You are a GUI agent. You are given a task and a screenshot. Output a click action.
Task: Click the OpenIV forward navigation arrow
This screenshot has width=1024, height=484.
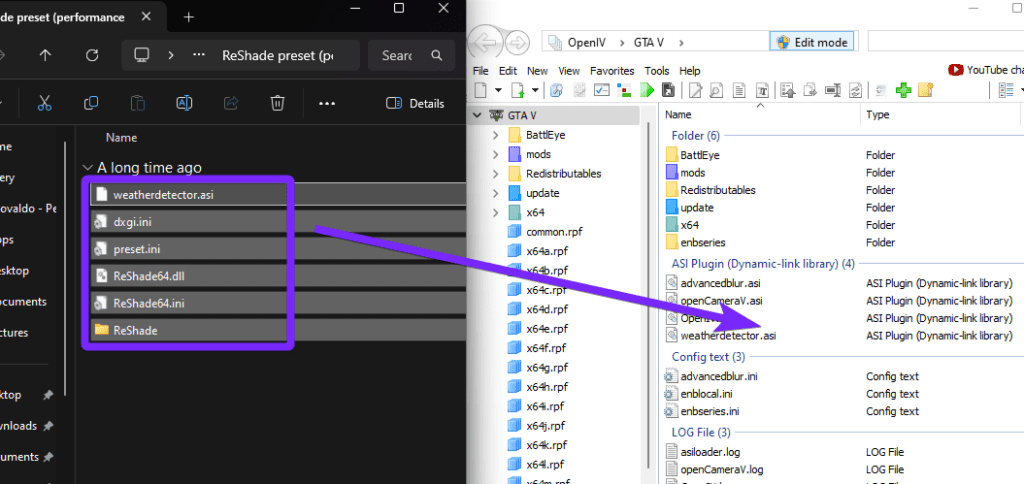coord(517,44)
